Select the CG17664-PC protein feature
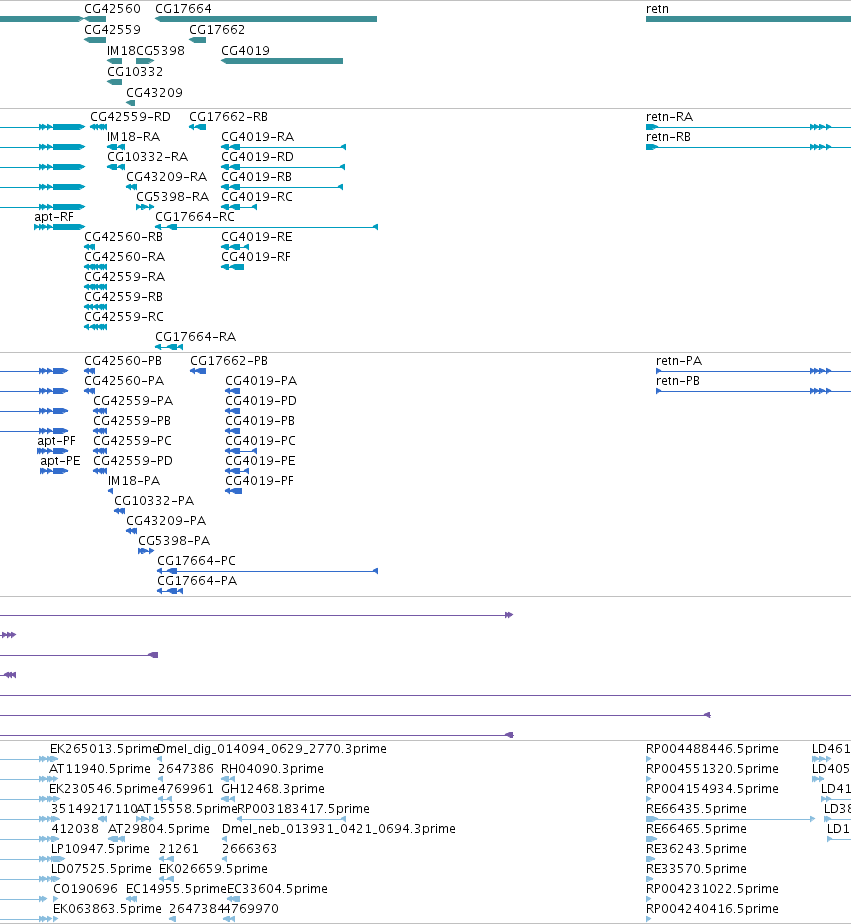Viewport: 851px width, 924px height. tap(268, 571)
